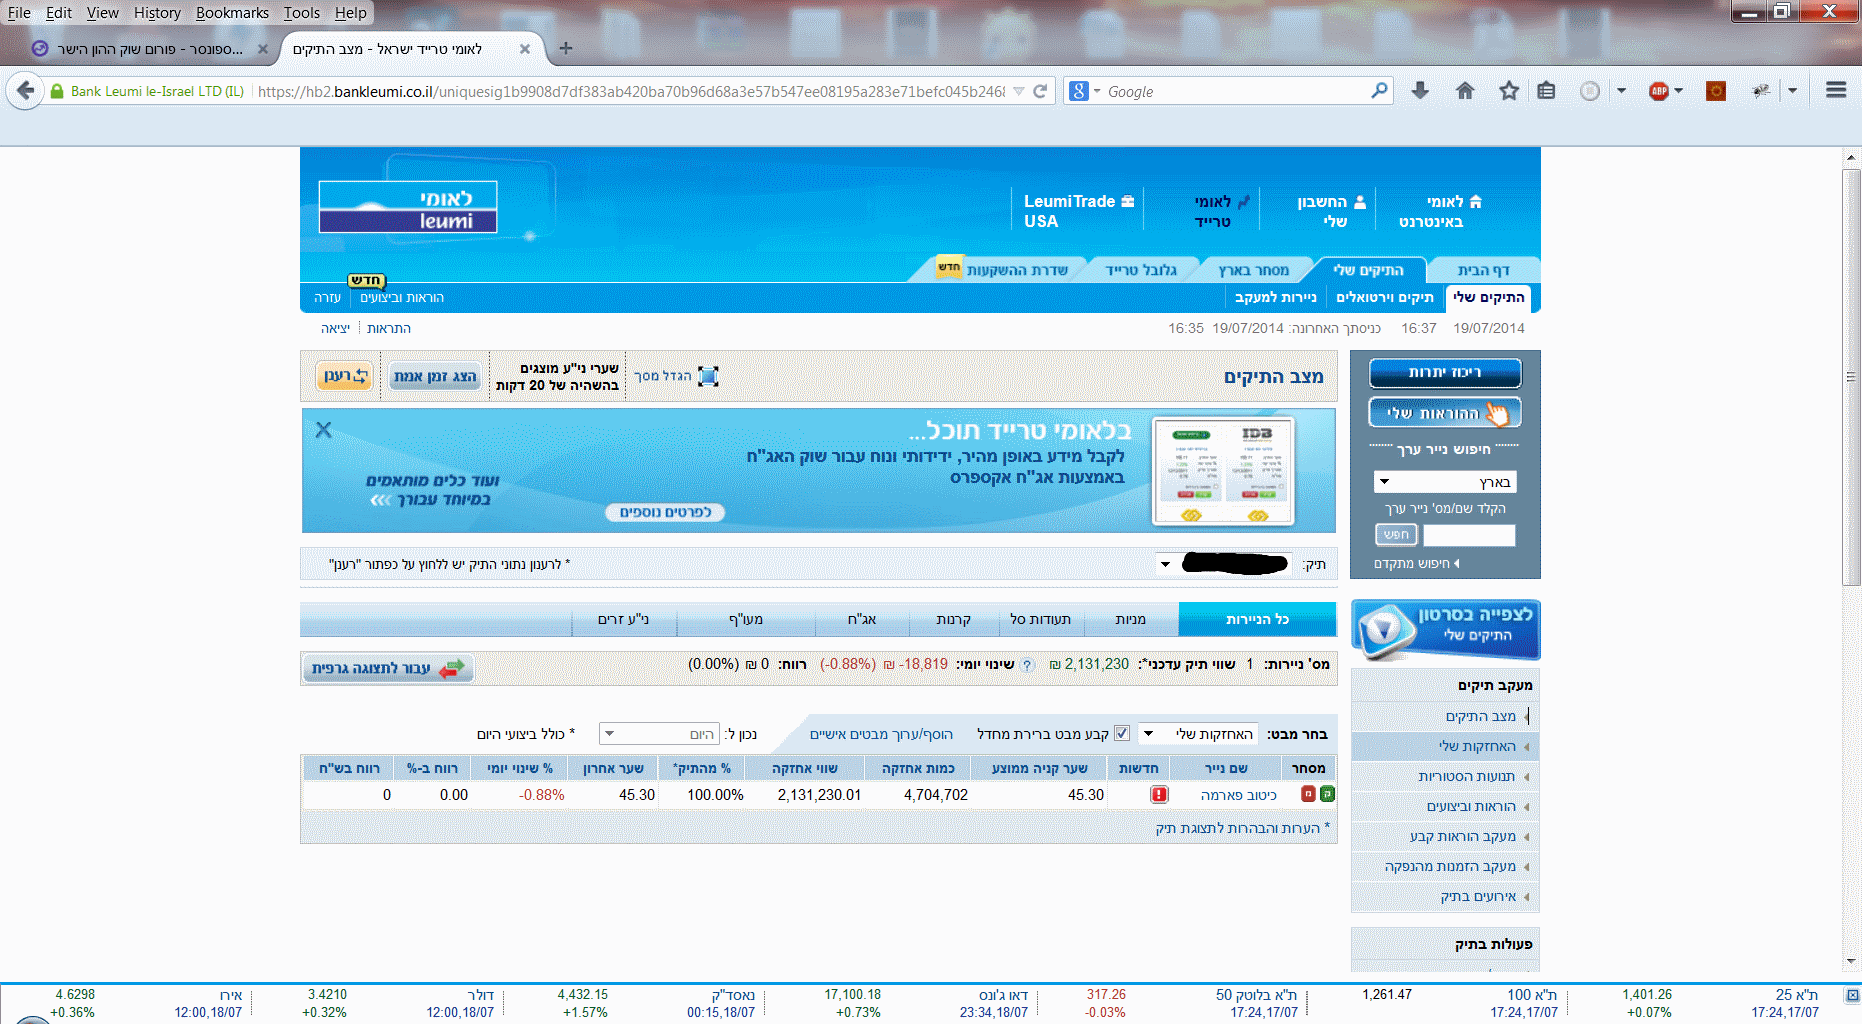The width and height of the screenshot is (1862, 1024).
Task: Open the מסחר בארץ tab
Action: 1254,270
